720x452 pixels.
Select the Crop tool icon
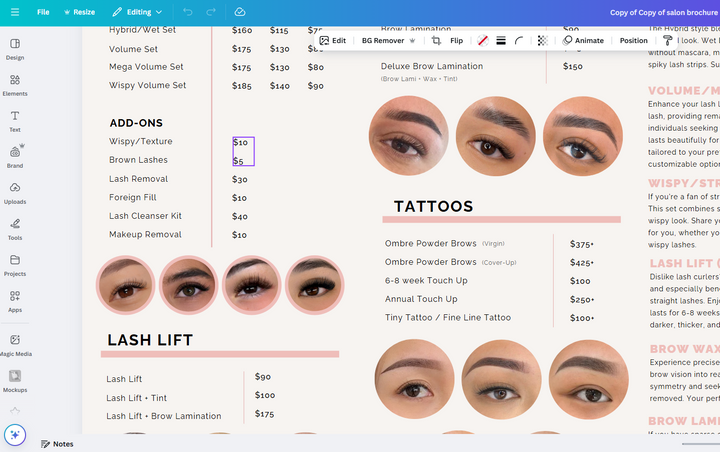click(436, 41)
